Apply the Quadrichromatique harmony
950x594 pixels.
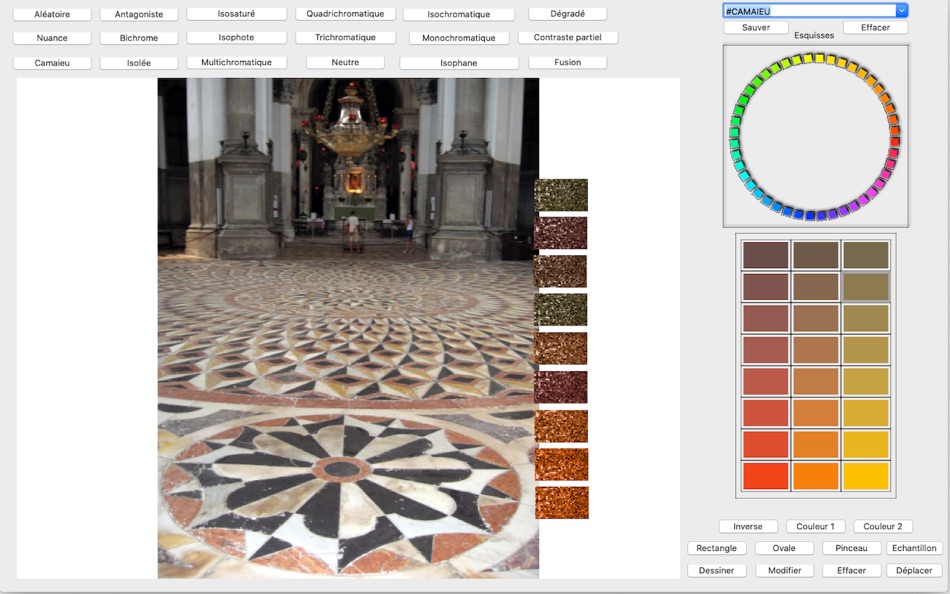[345, 13]
